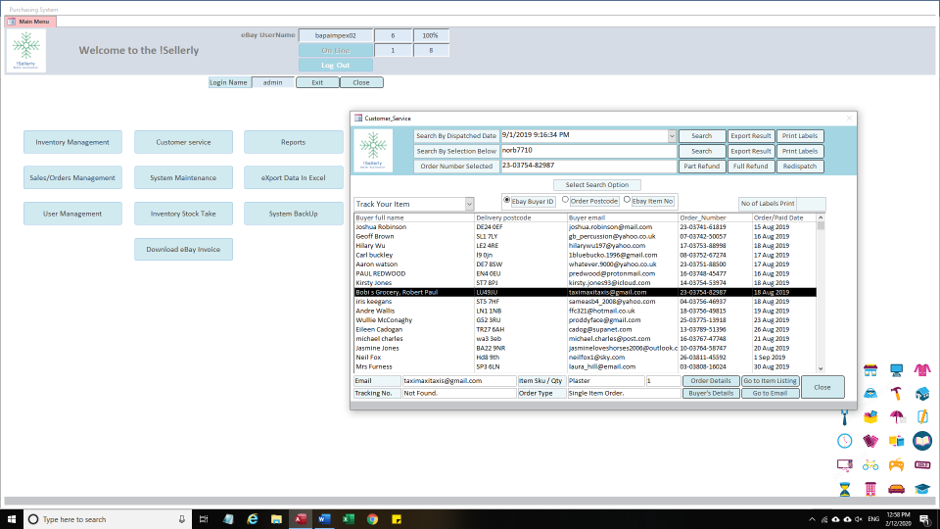This screenshot has width=940, height=529.
Task: Open Microsoft Access from the taskbar
Action: (300, 519)
